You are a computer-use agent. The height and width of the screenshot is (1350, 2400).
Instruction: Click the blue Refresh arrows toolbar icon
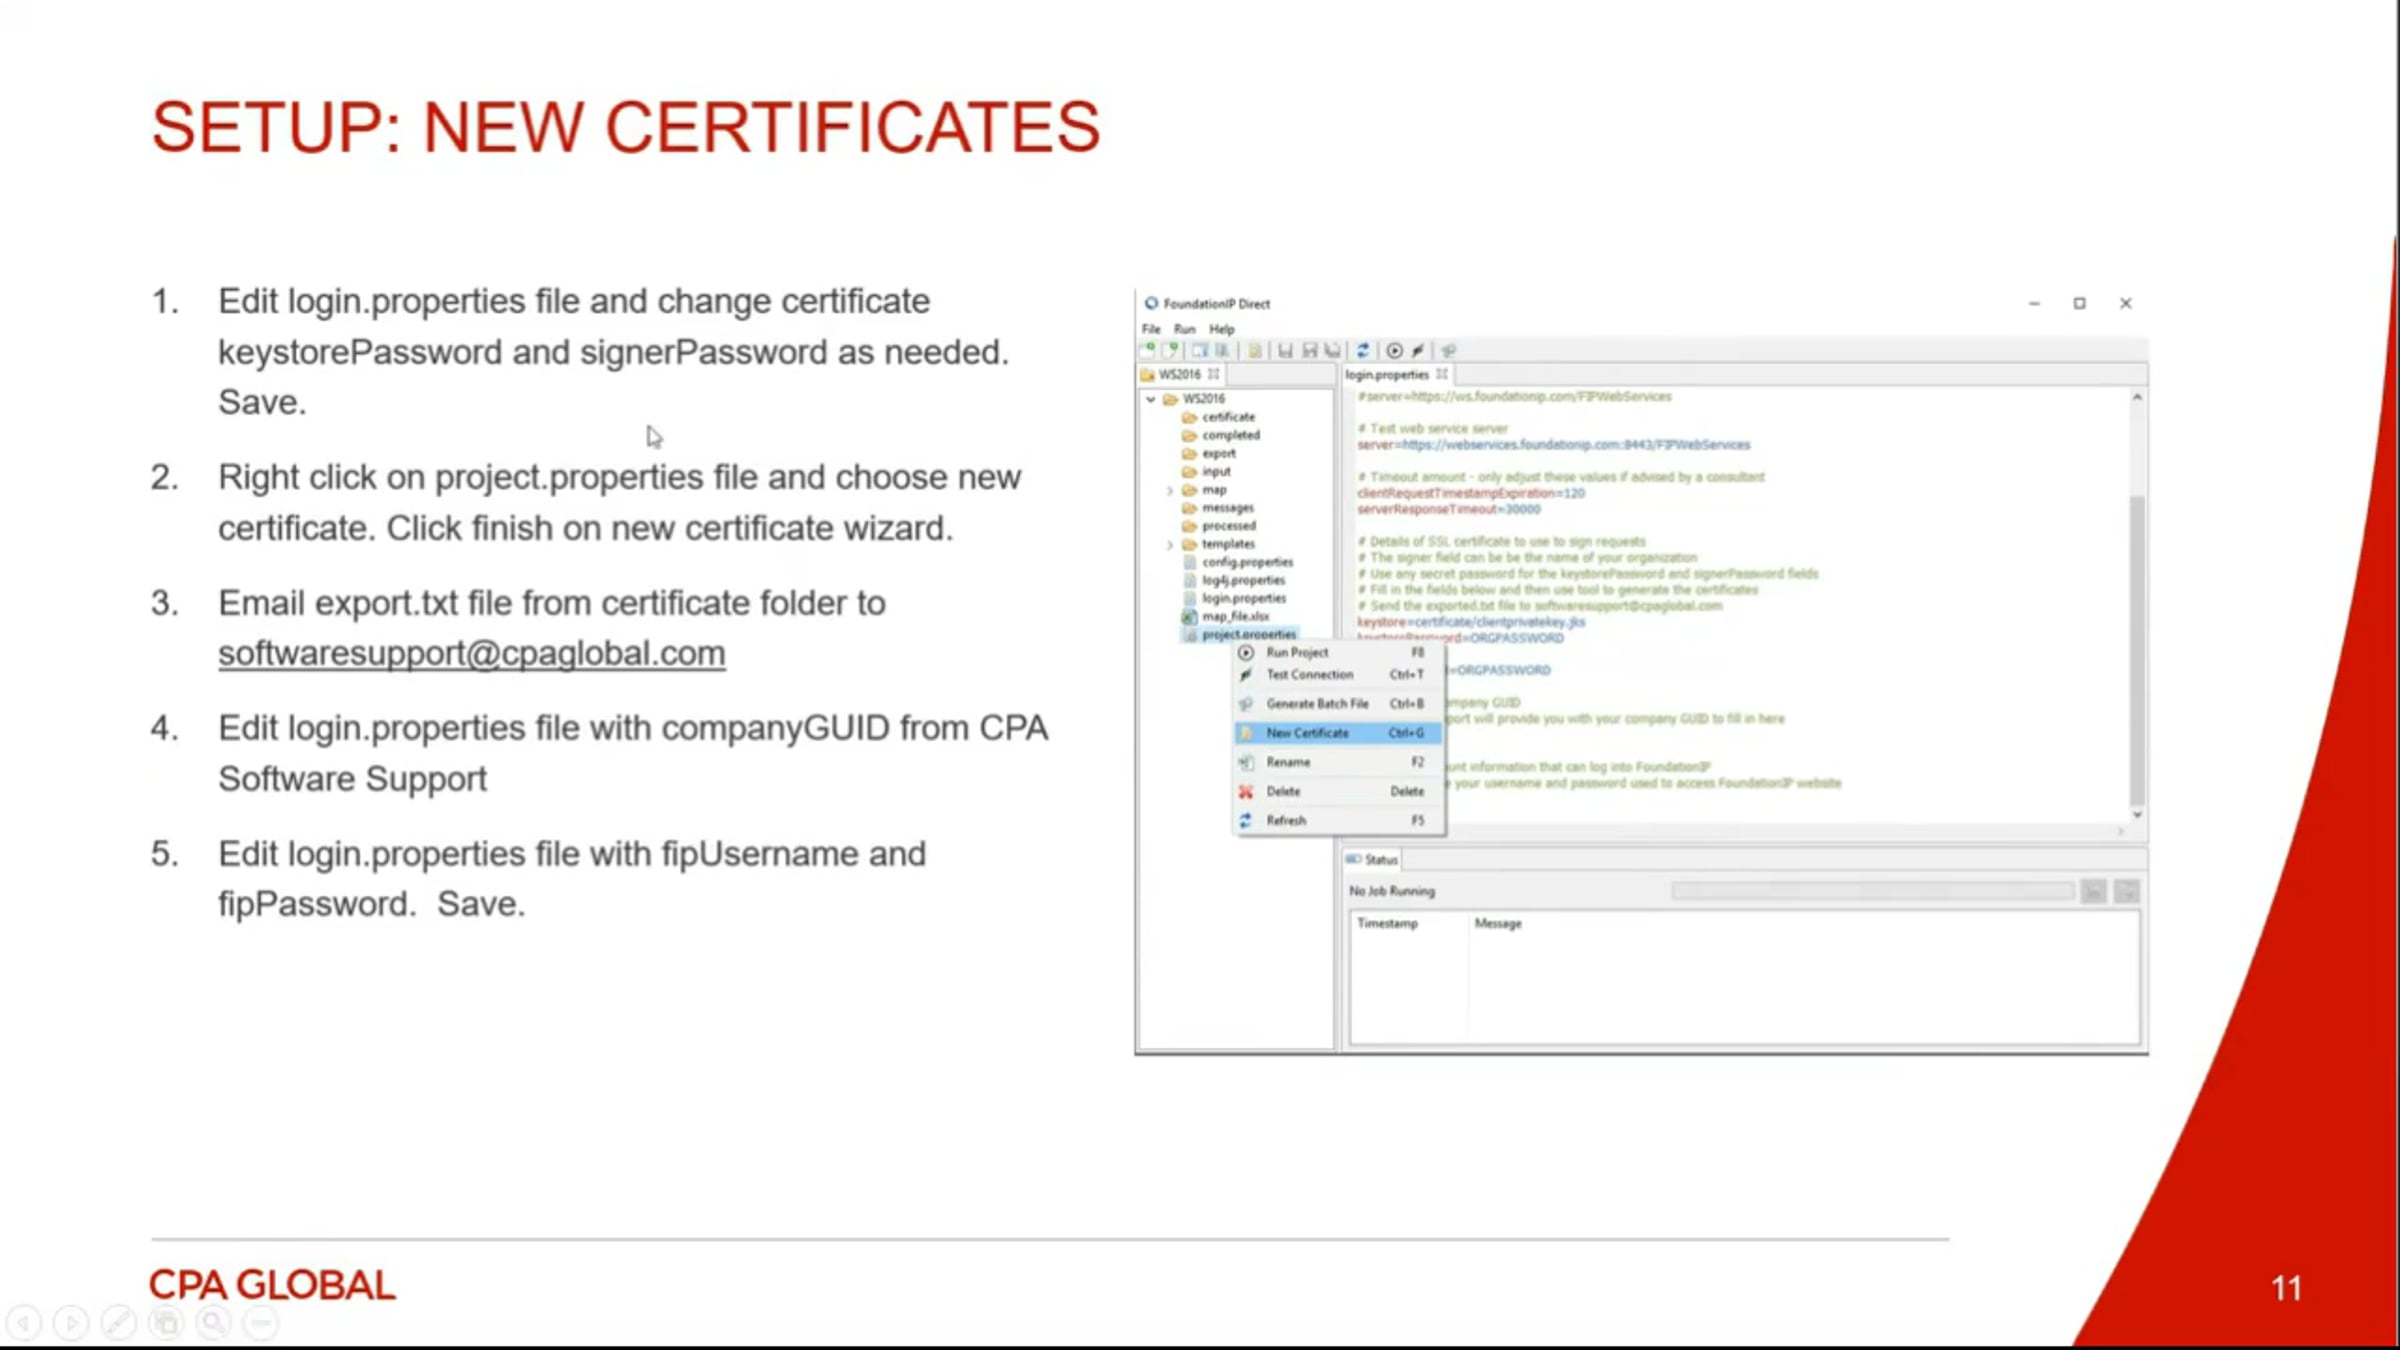pos(1362,350)
